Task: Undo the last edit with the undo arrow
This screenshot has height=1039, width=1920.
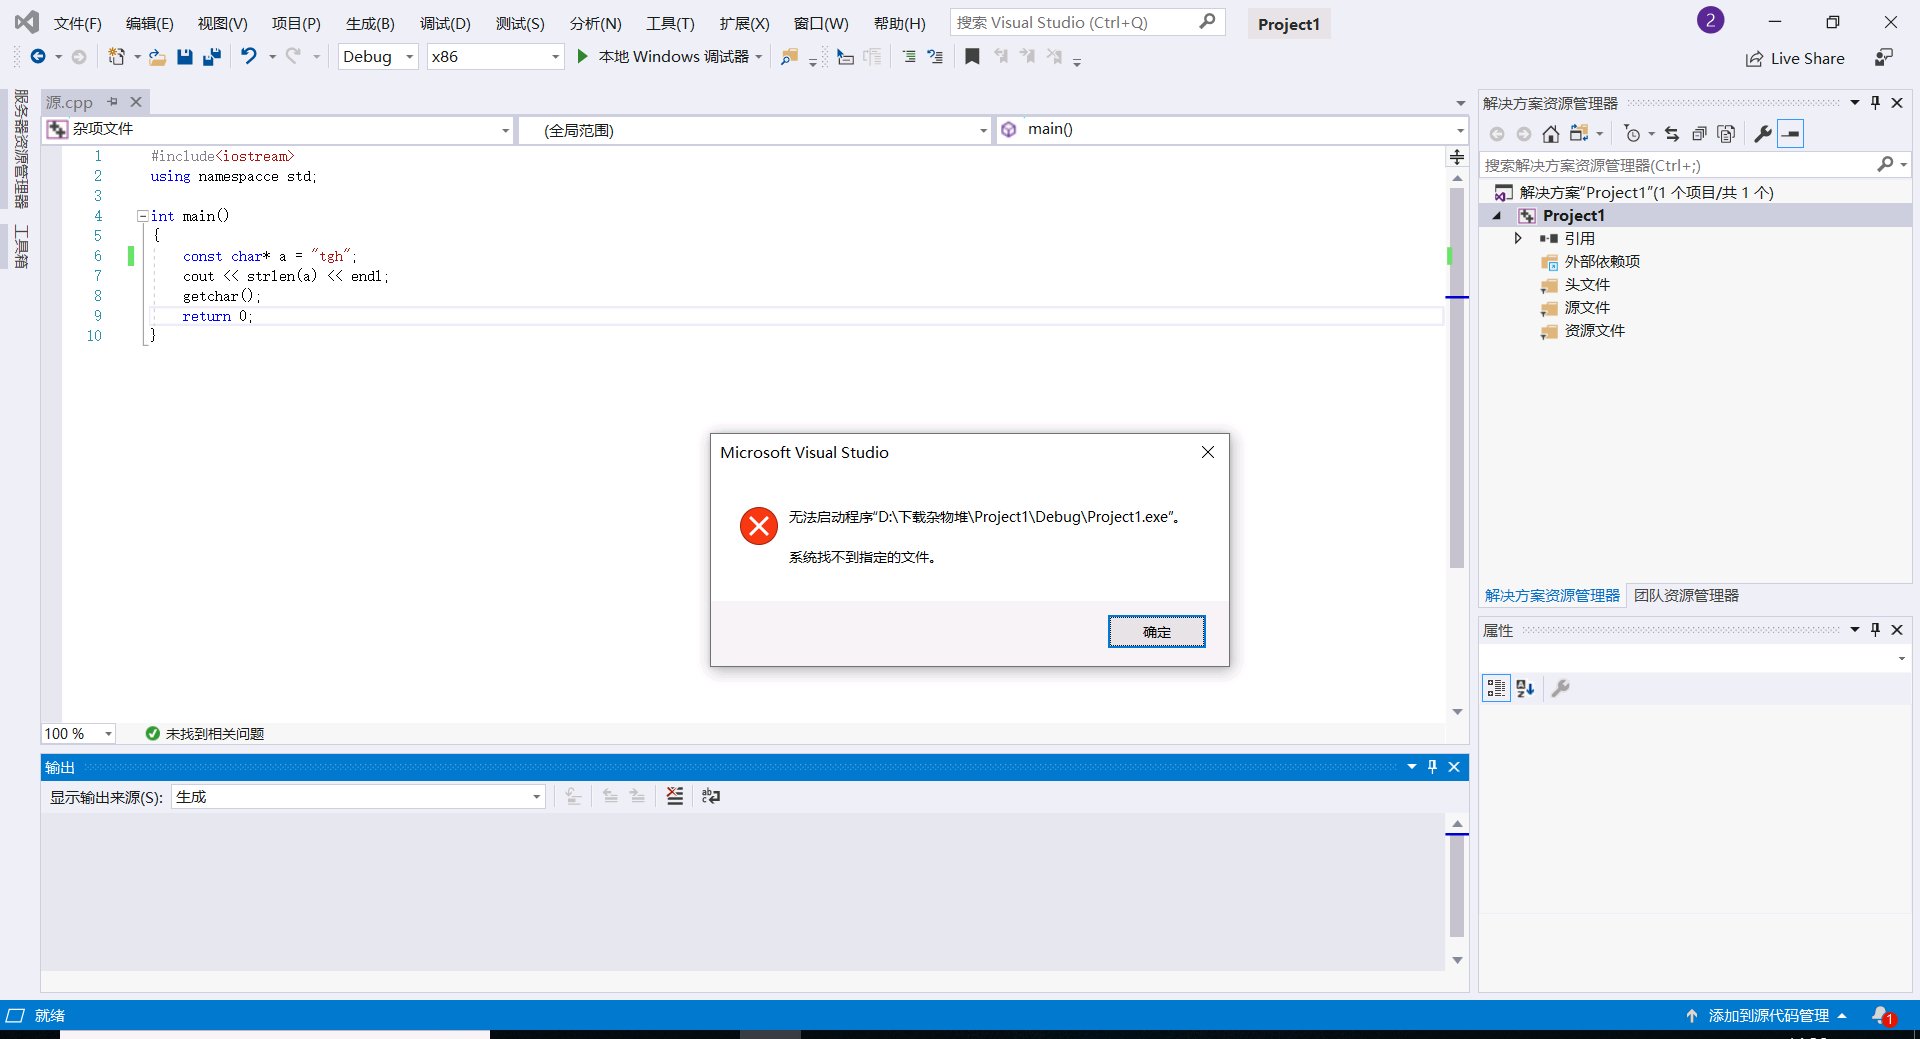Action: pos(249,57)
